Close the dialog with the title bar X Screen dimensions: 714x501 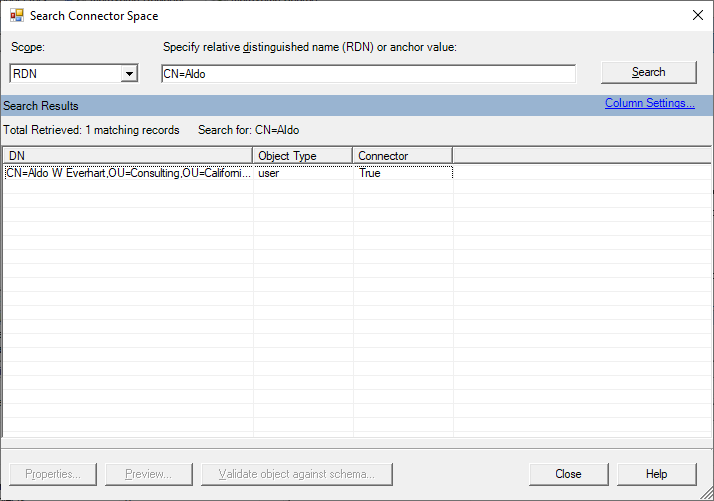pos(697,16)
